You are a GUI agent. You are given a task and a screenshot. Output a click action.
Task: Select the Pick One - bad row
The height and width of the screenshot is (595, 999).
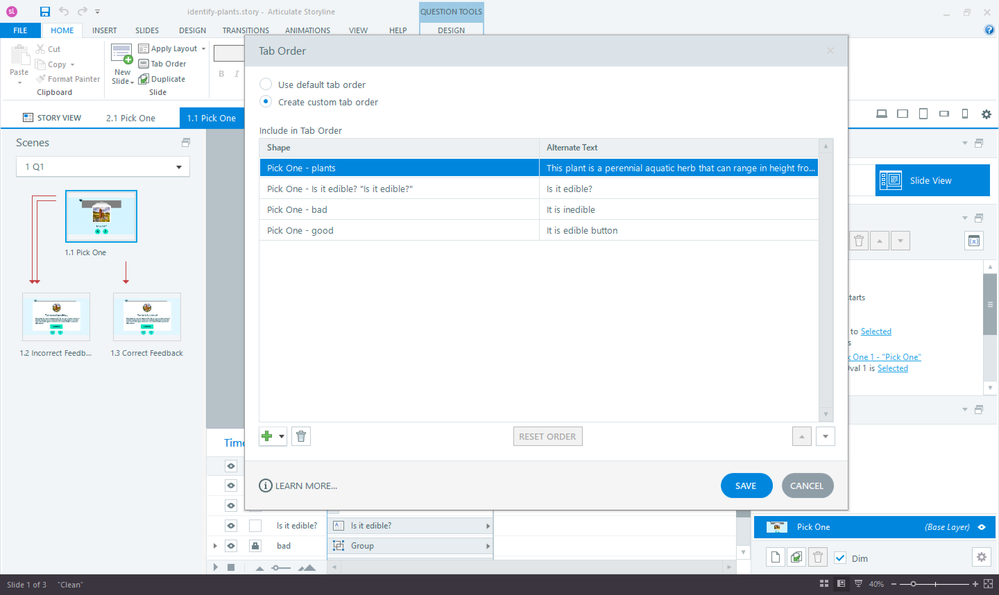click(x=400, y=209)
